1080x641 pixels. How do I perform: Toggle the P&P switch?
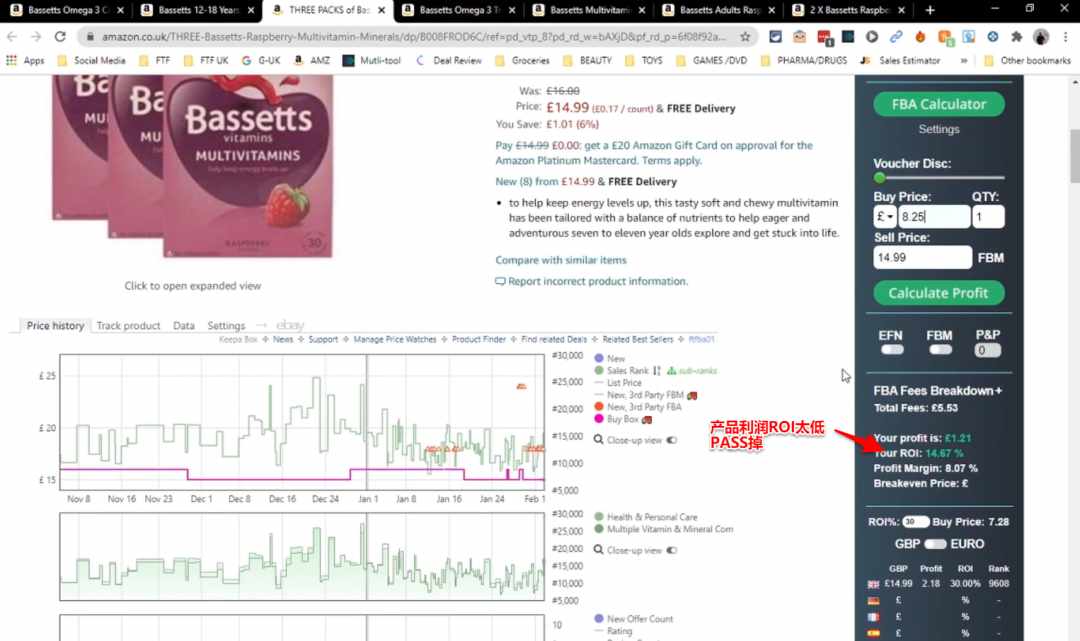988,350
